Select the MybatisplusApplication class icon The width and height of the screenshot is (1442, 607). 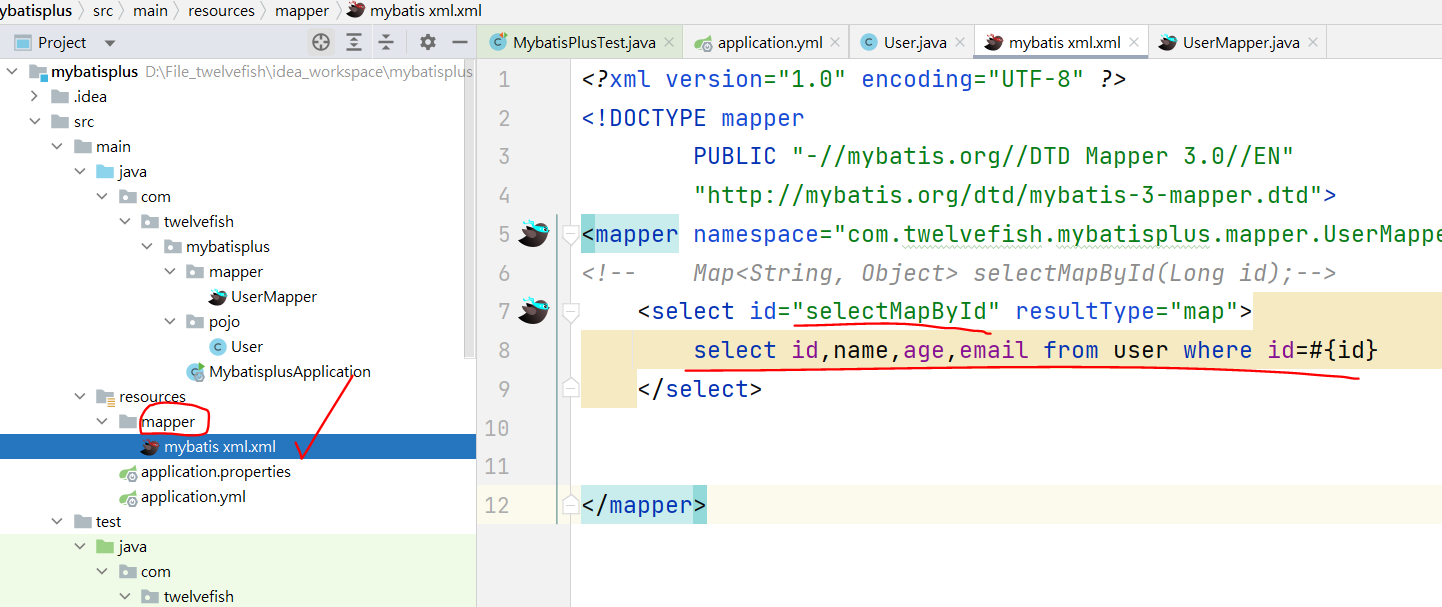[x=195, y=372]
